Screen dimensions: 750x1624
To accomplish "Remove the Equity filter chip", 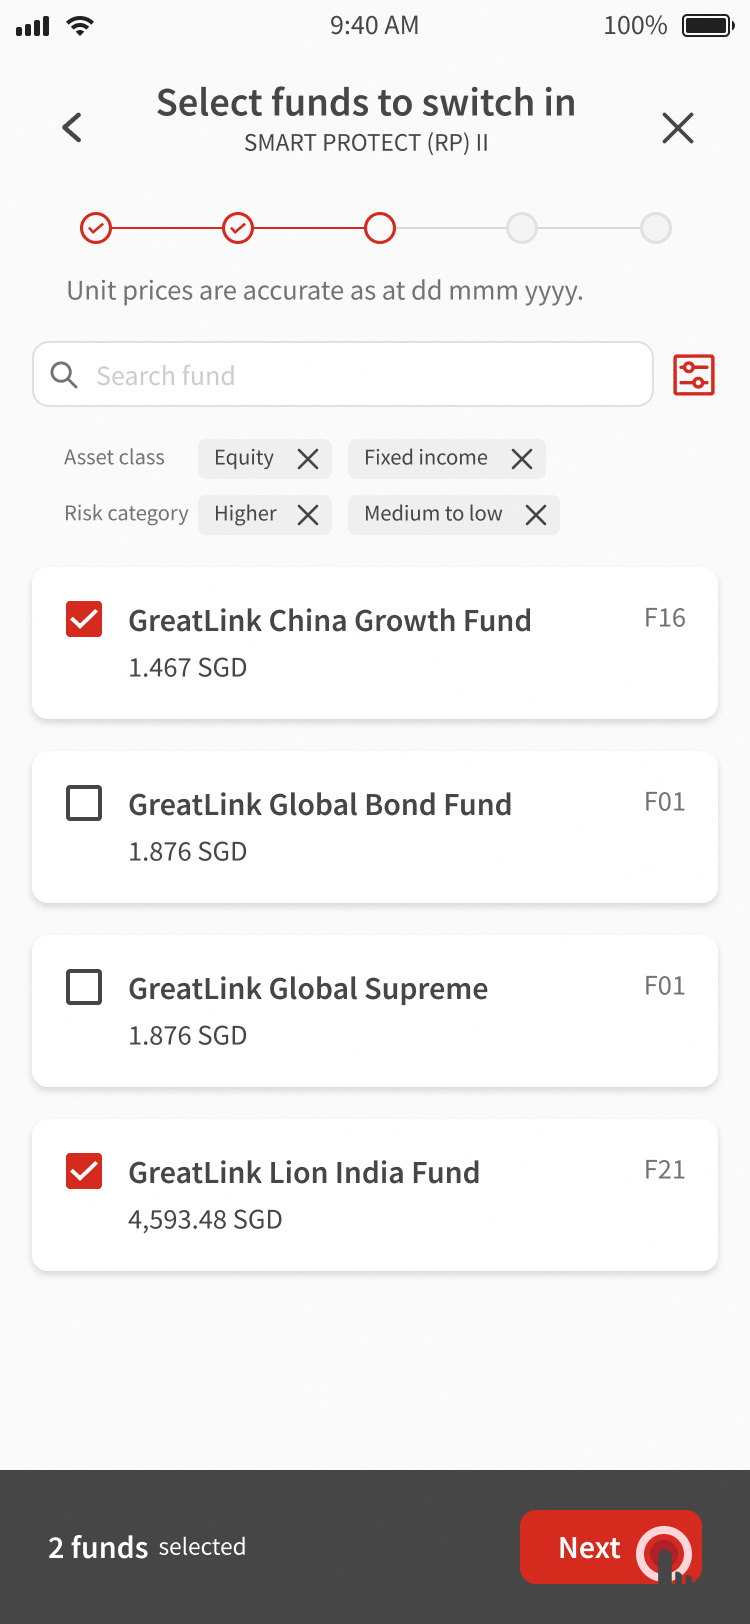I will (308, 459).
